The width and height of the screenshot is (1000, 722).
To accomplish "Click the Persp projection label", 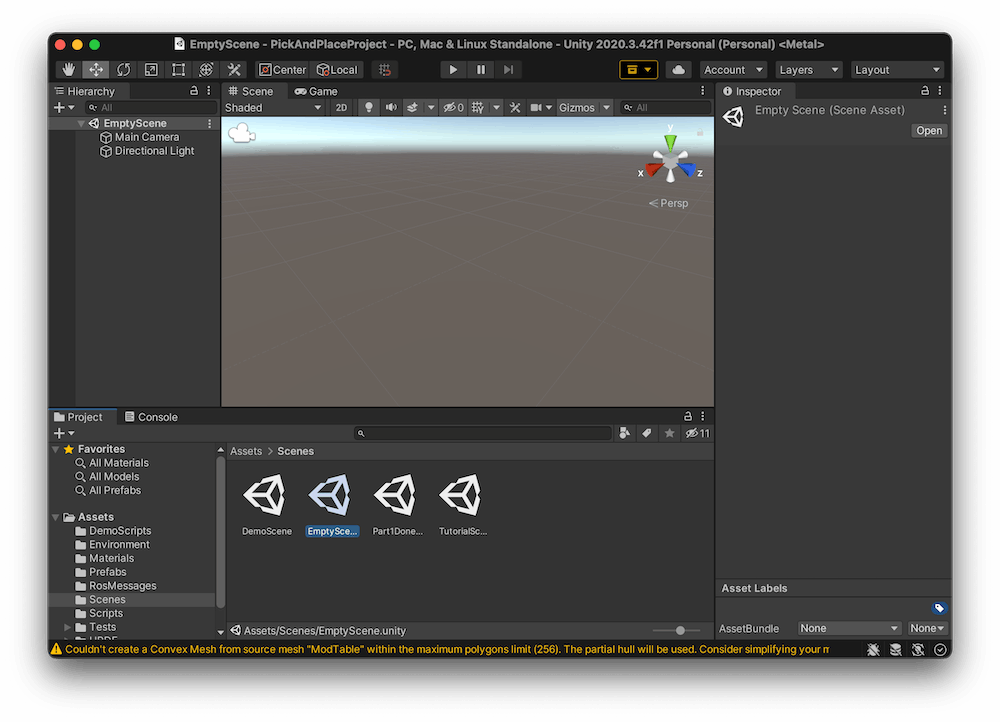I will coord(674,203).
